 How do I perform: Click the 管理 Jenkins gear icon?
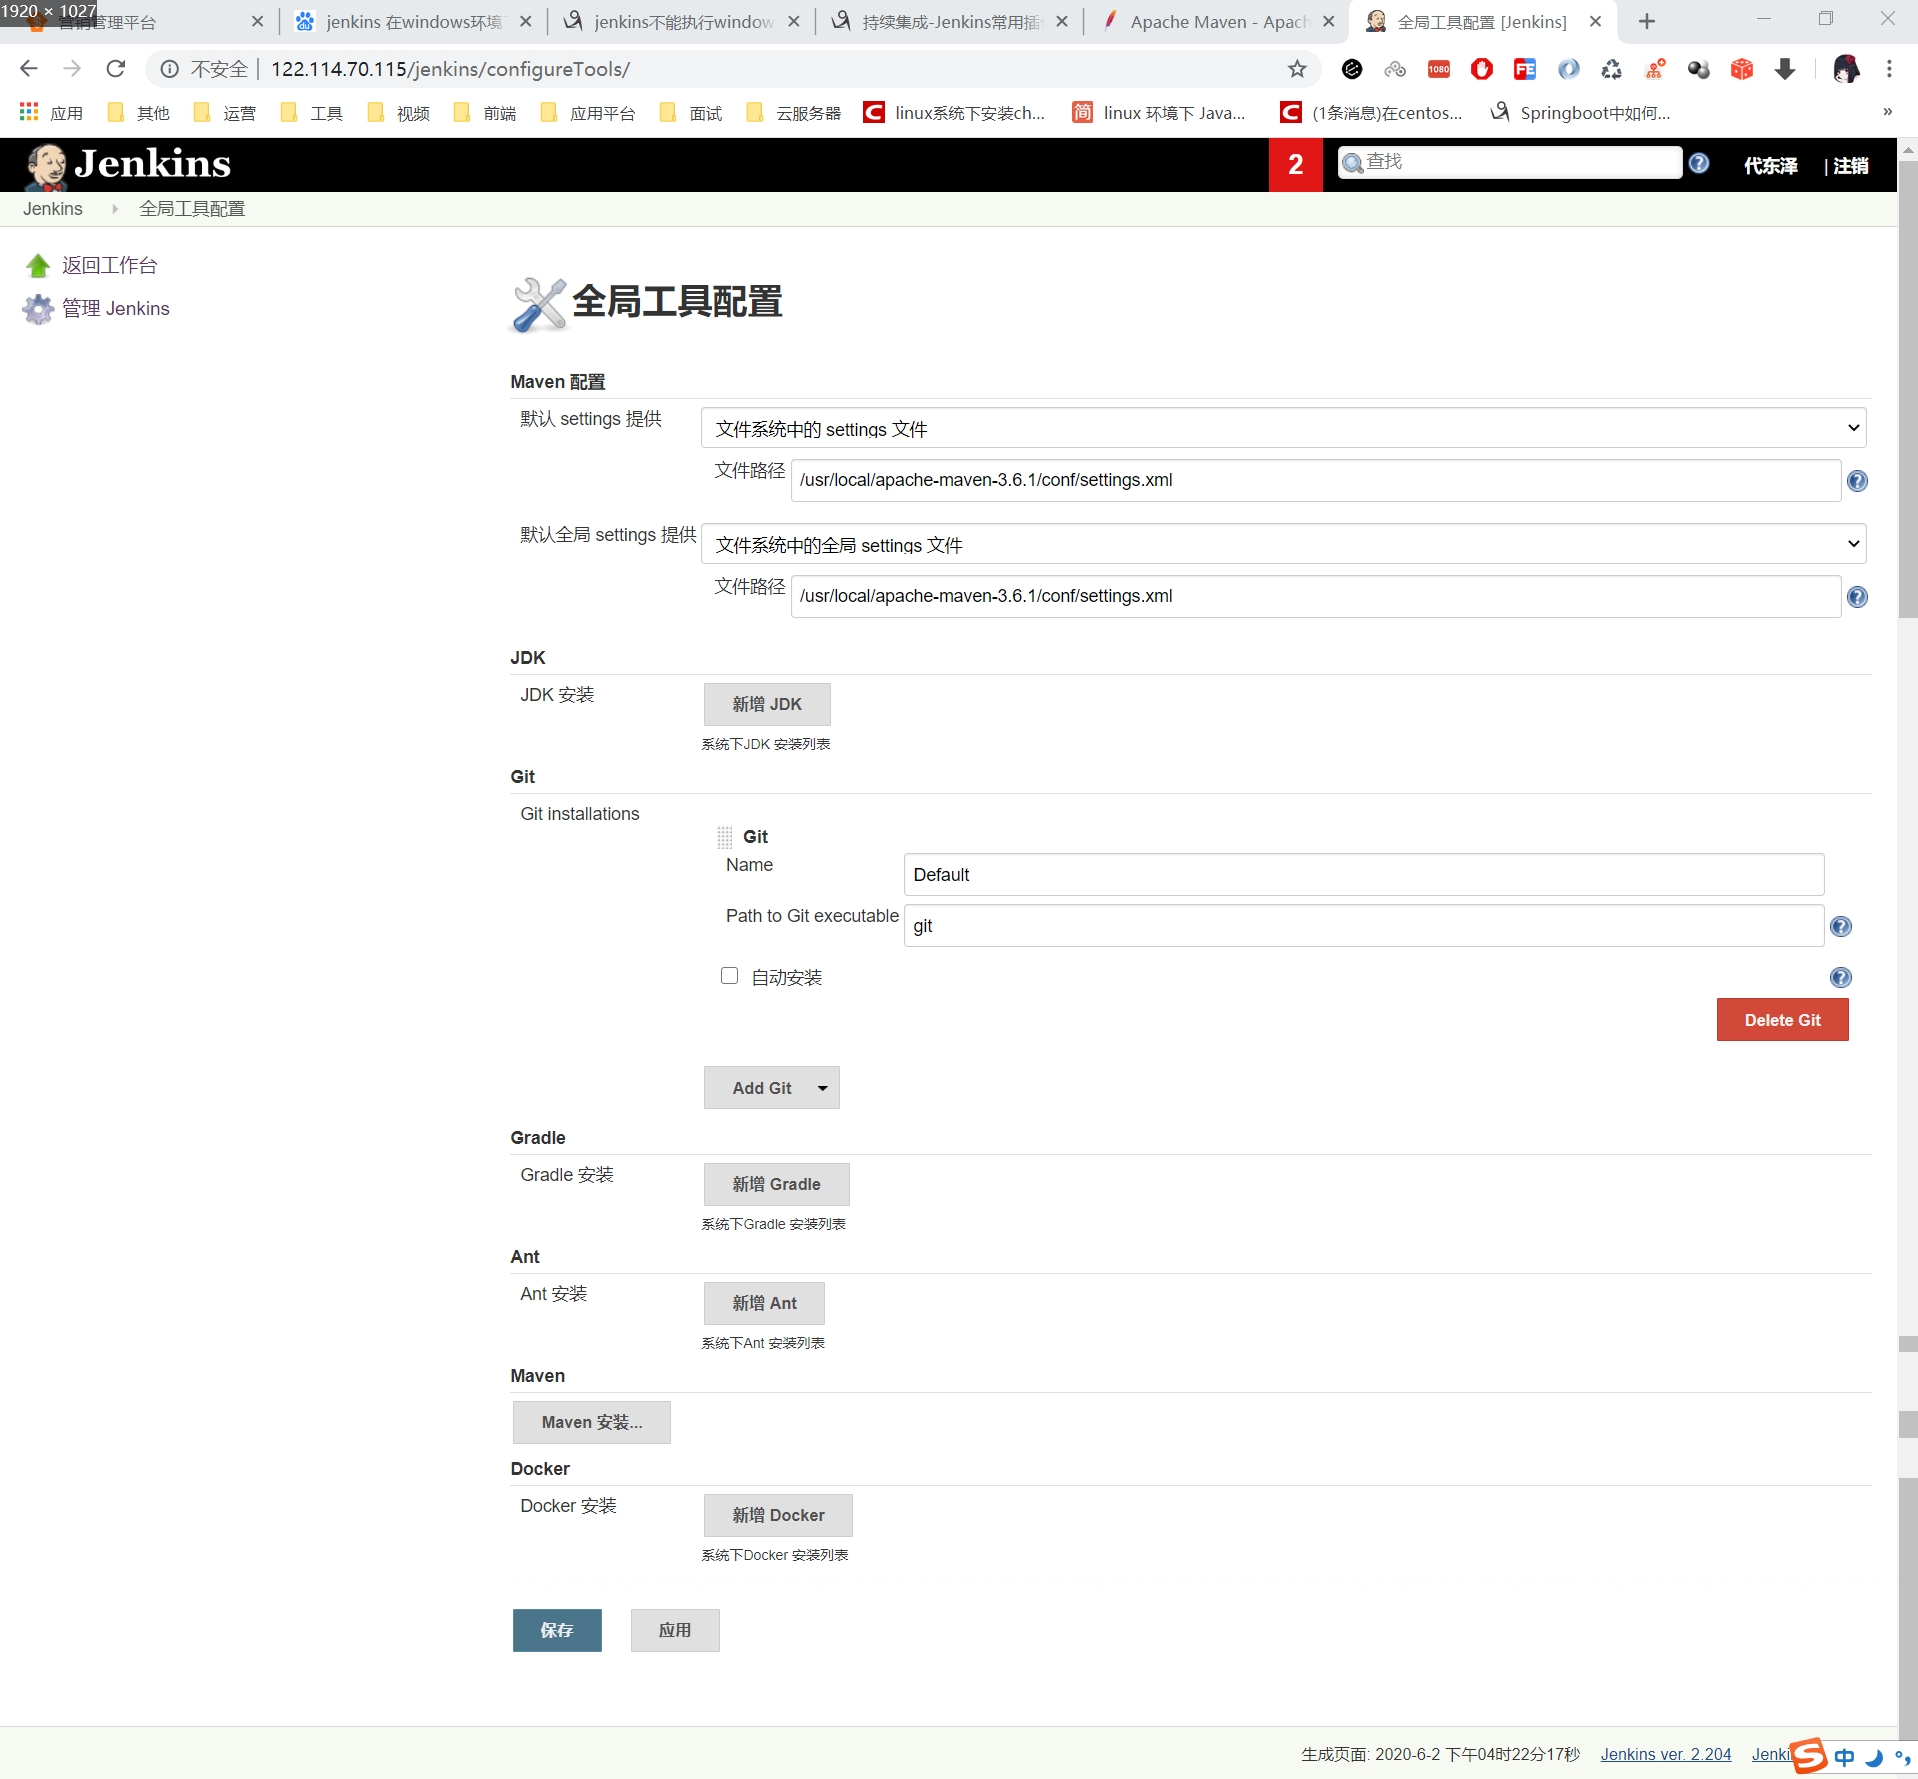[x=38, y=309]
